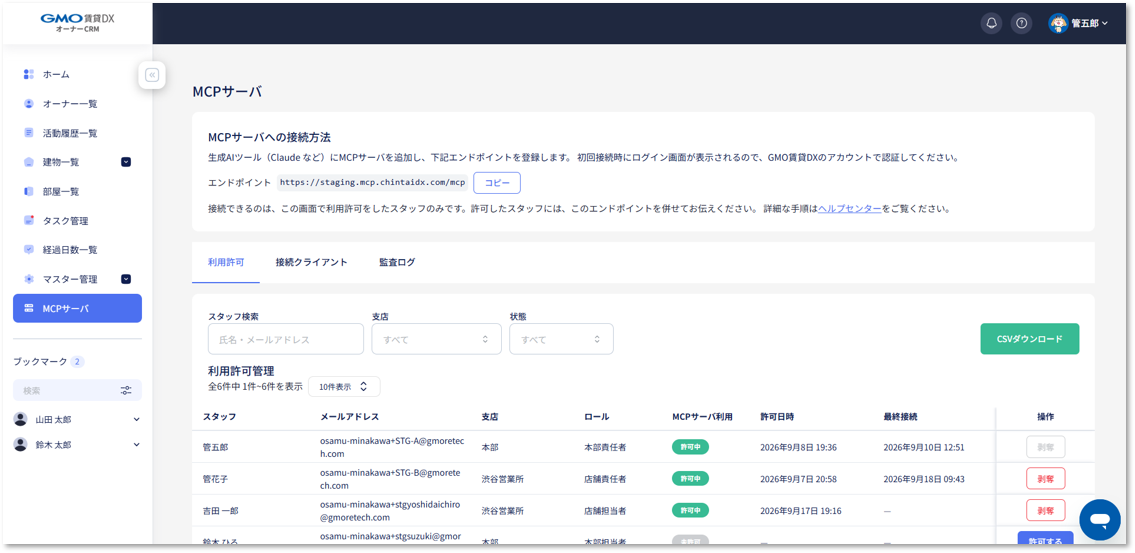Click the disabled 剥奪 button for 管五郎

point(1045,447)
